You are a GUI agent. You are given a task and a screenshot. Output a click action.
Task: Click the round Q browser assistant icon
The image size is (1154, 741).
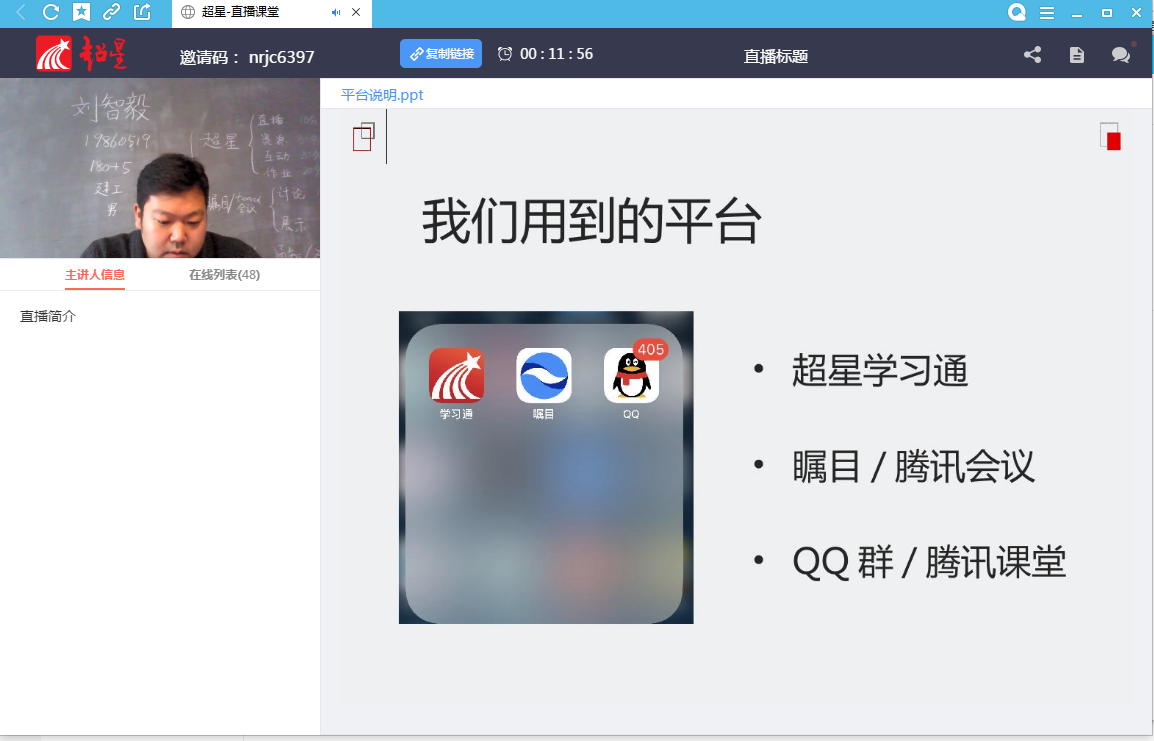[1017, 12]
